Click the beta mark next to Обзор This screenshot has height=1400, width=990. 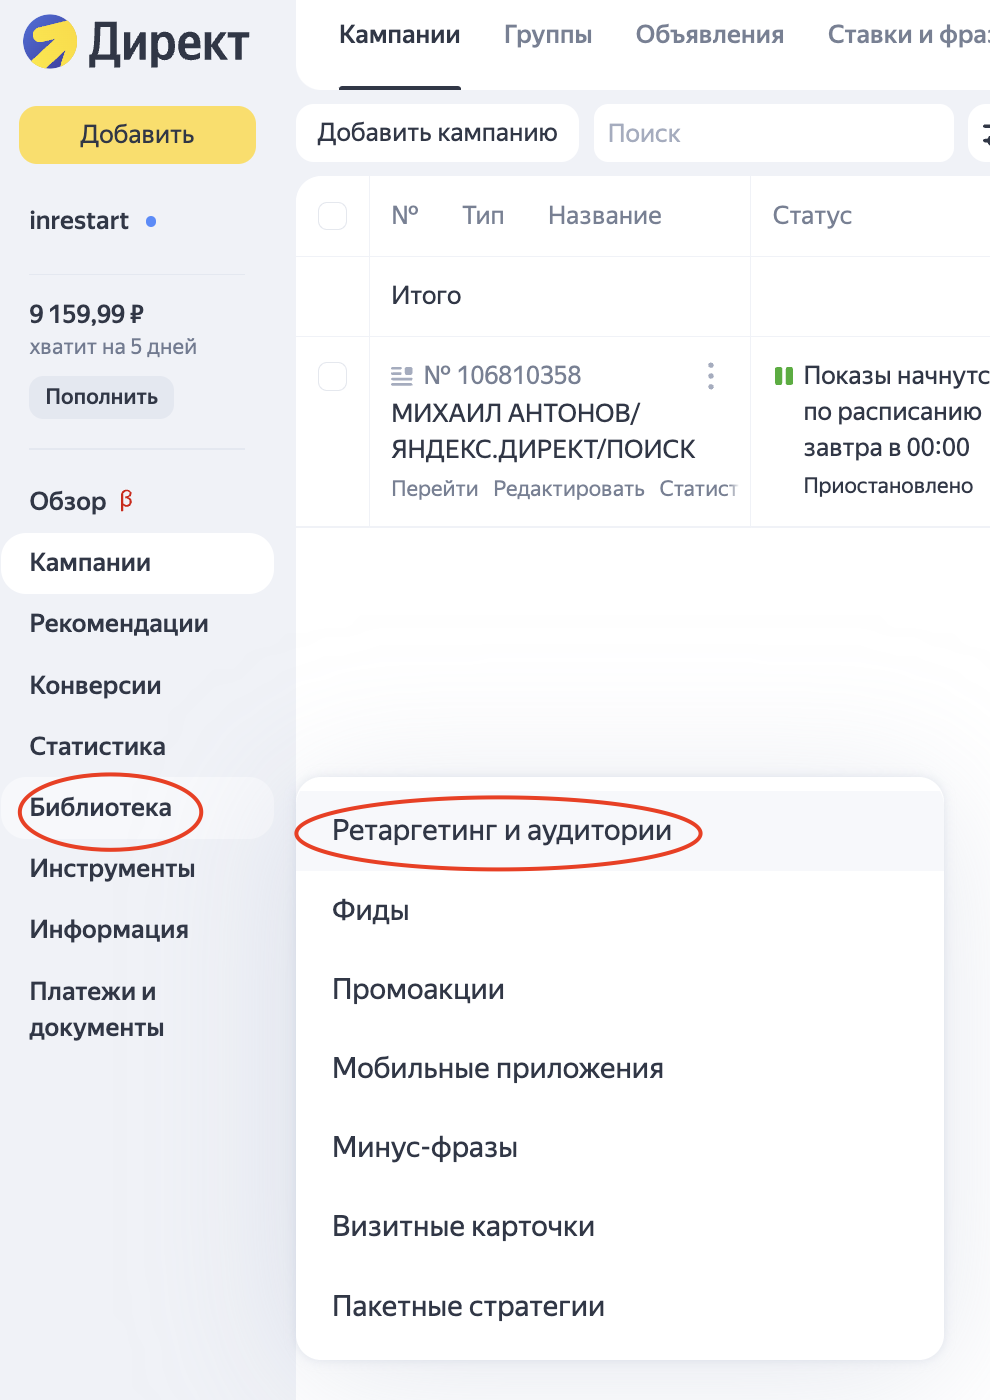tap(126, 500)
